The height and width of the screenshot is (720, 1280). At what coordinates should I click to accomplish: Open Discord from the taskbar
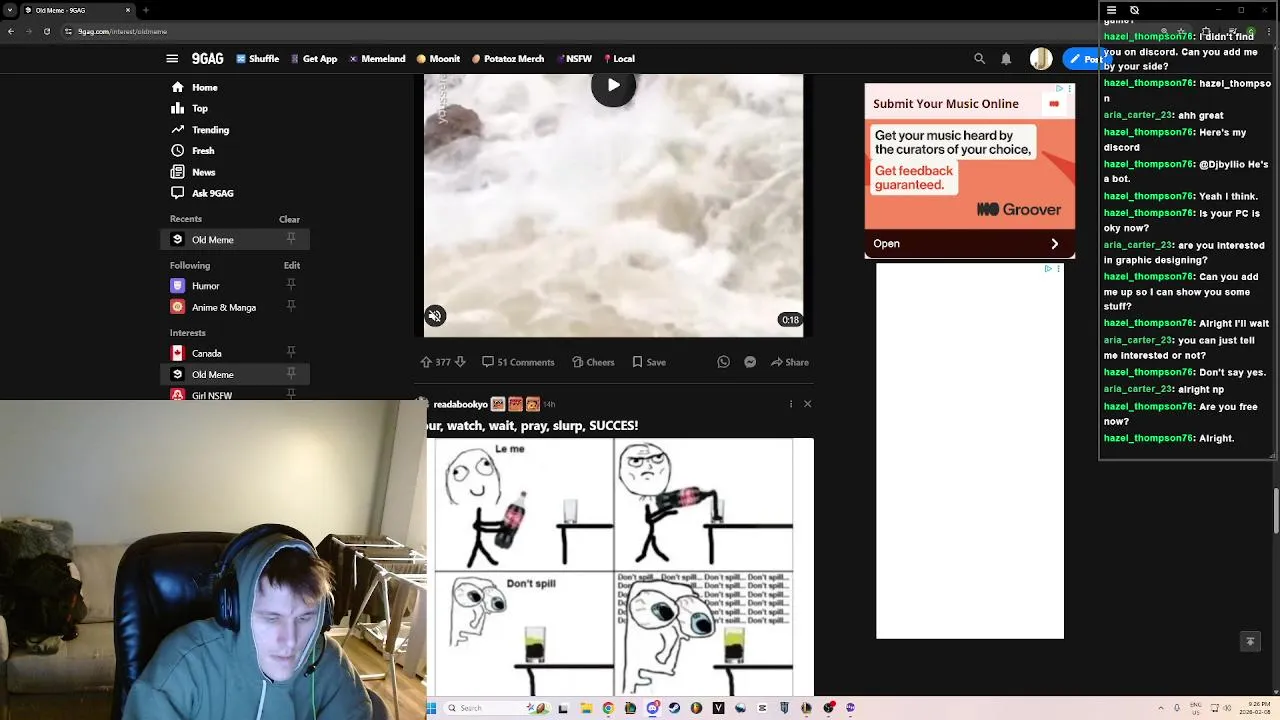(652, 708)
